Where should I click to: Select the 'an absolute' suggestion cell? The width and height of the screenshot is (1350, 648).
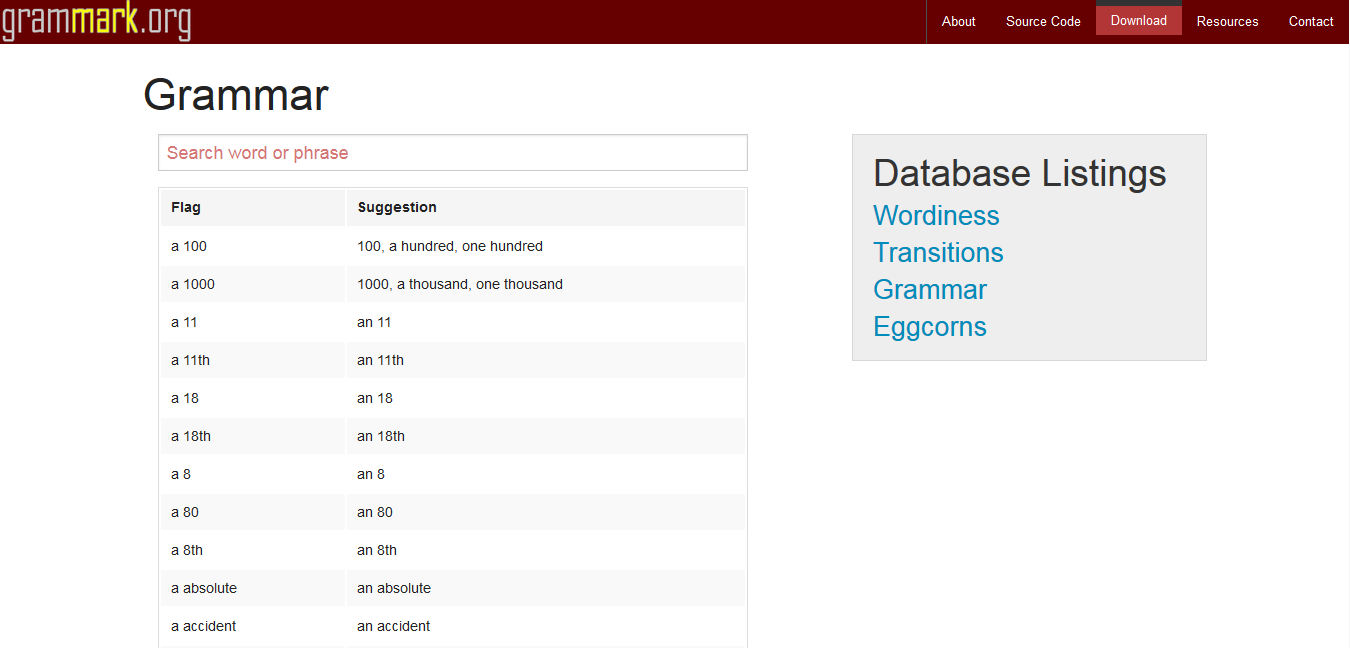pos(546,588)
